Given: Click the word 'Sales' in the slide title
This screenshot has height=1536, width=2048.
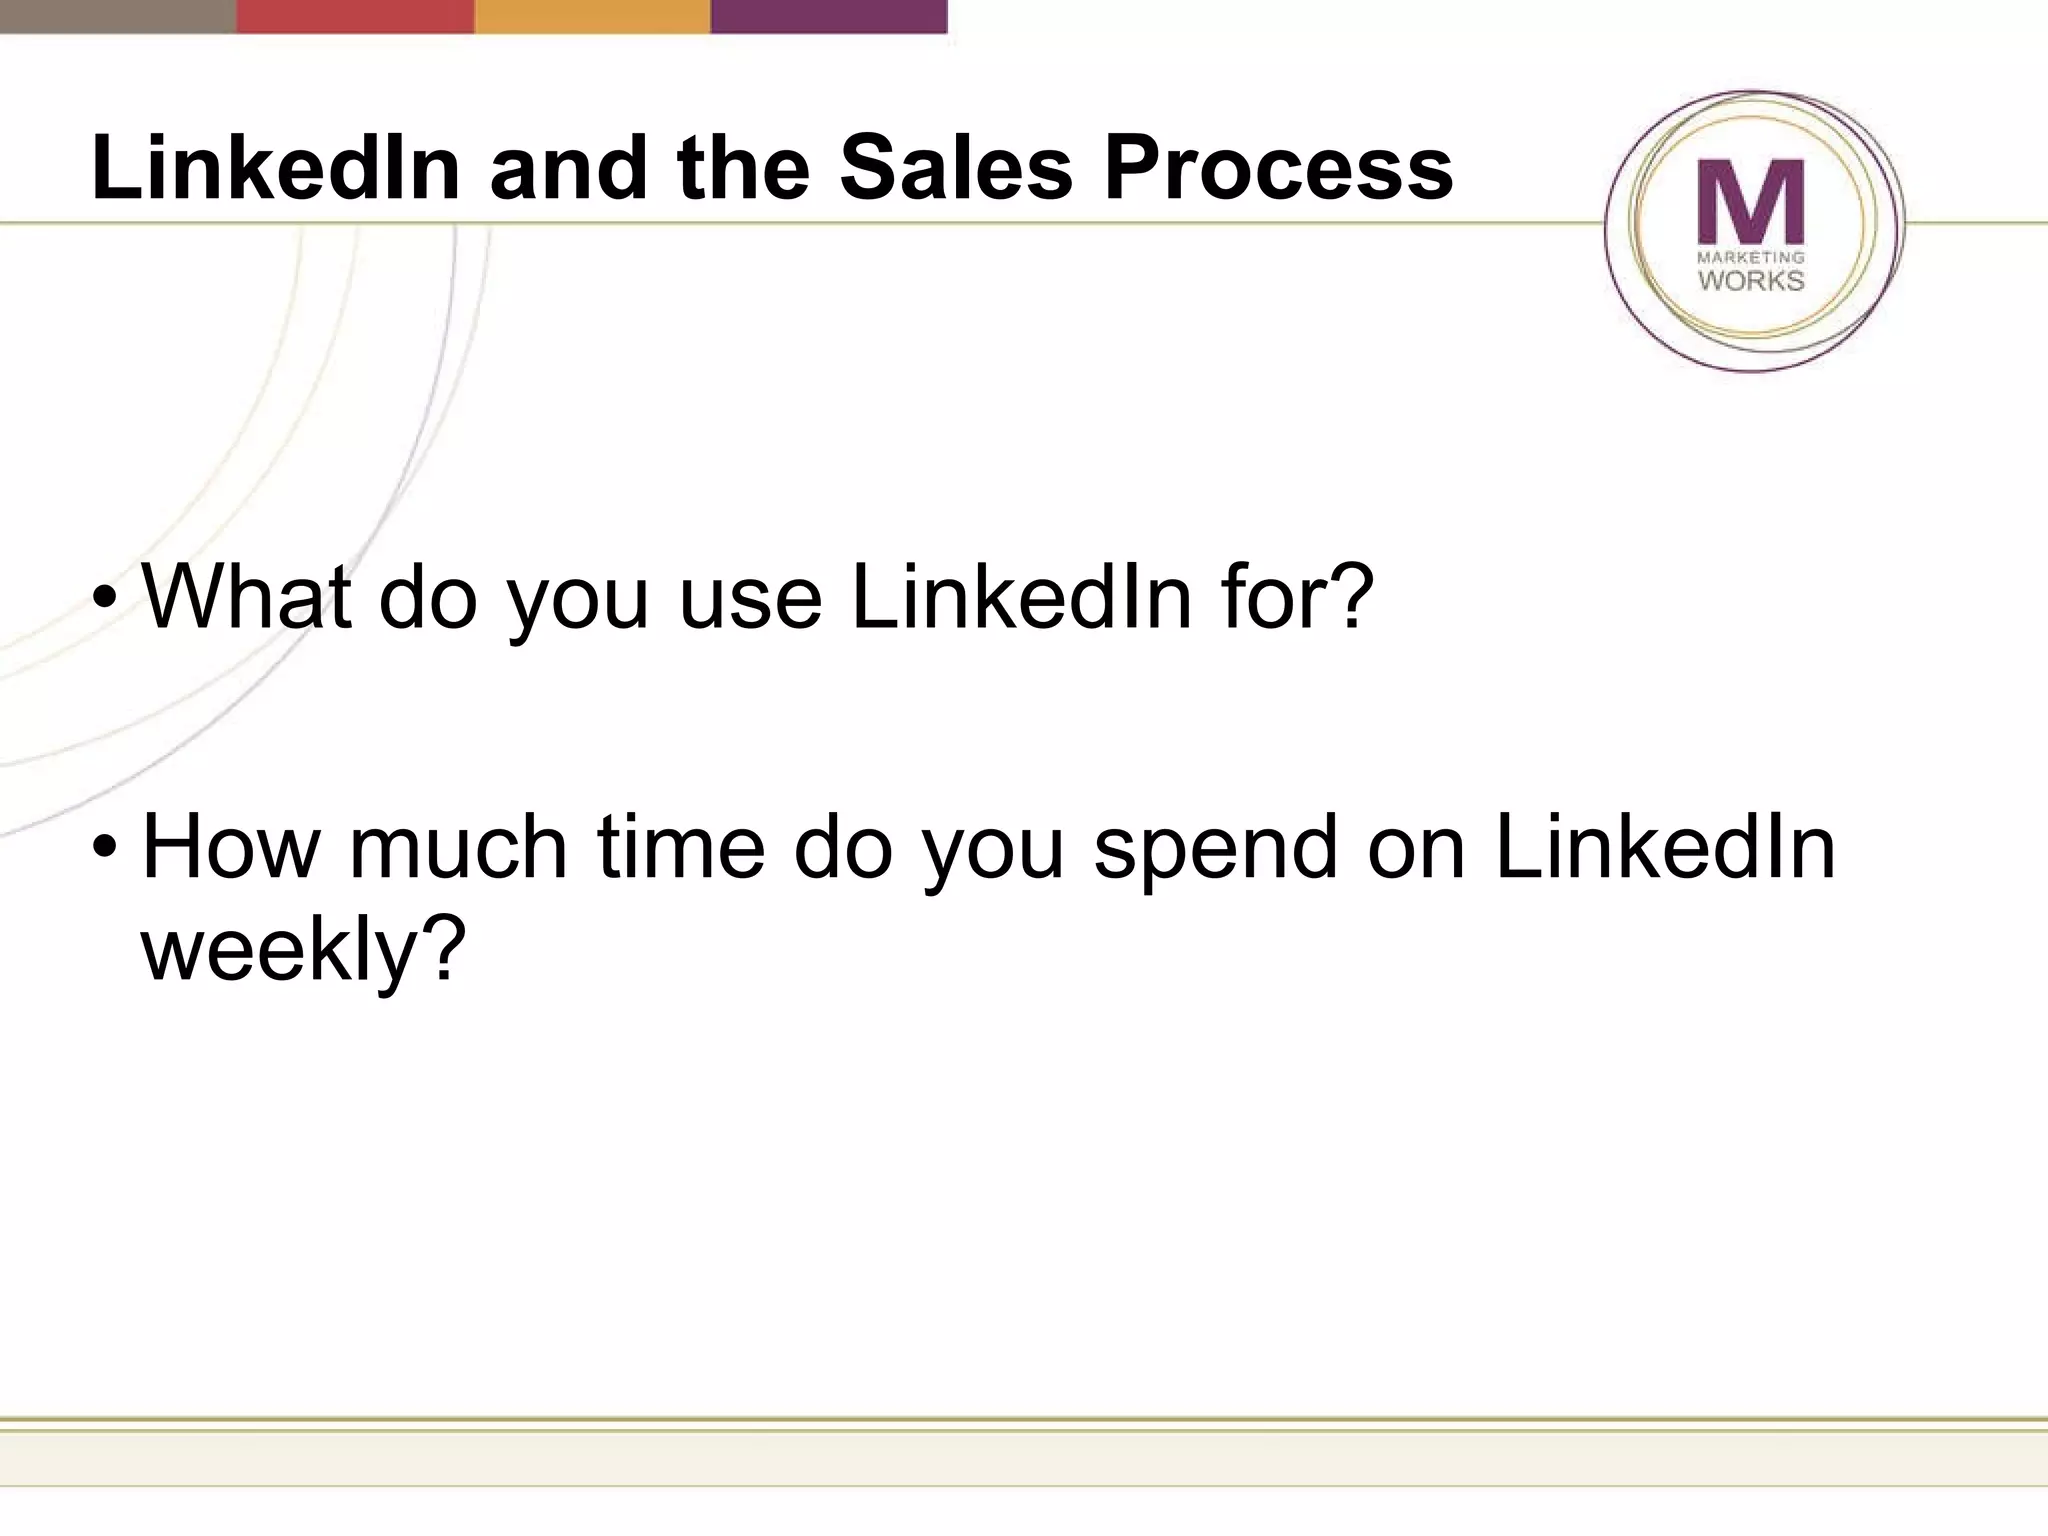Looking at the screenshot, I should (956, 167).
